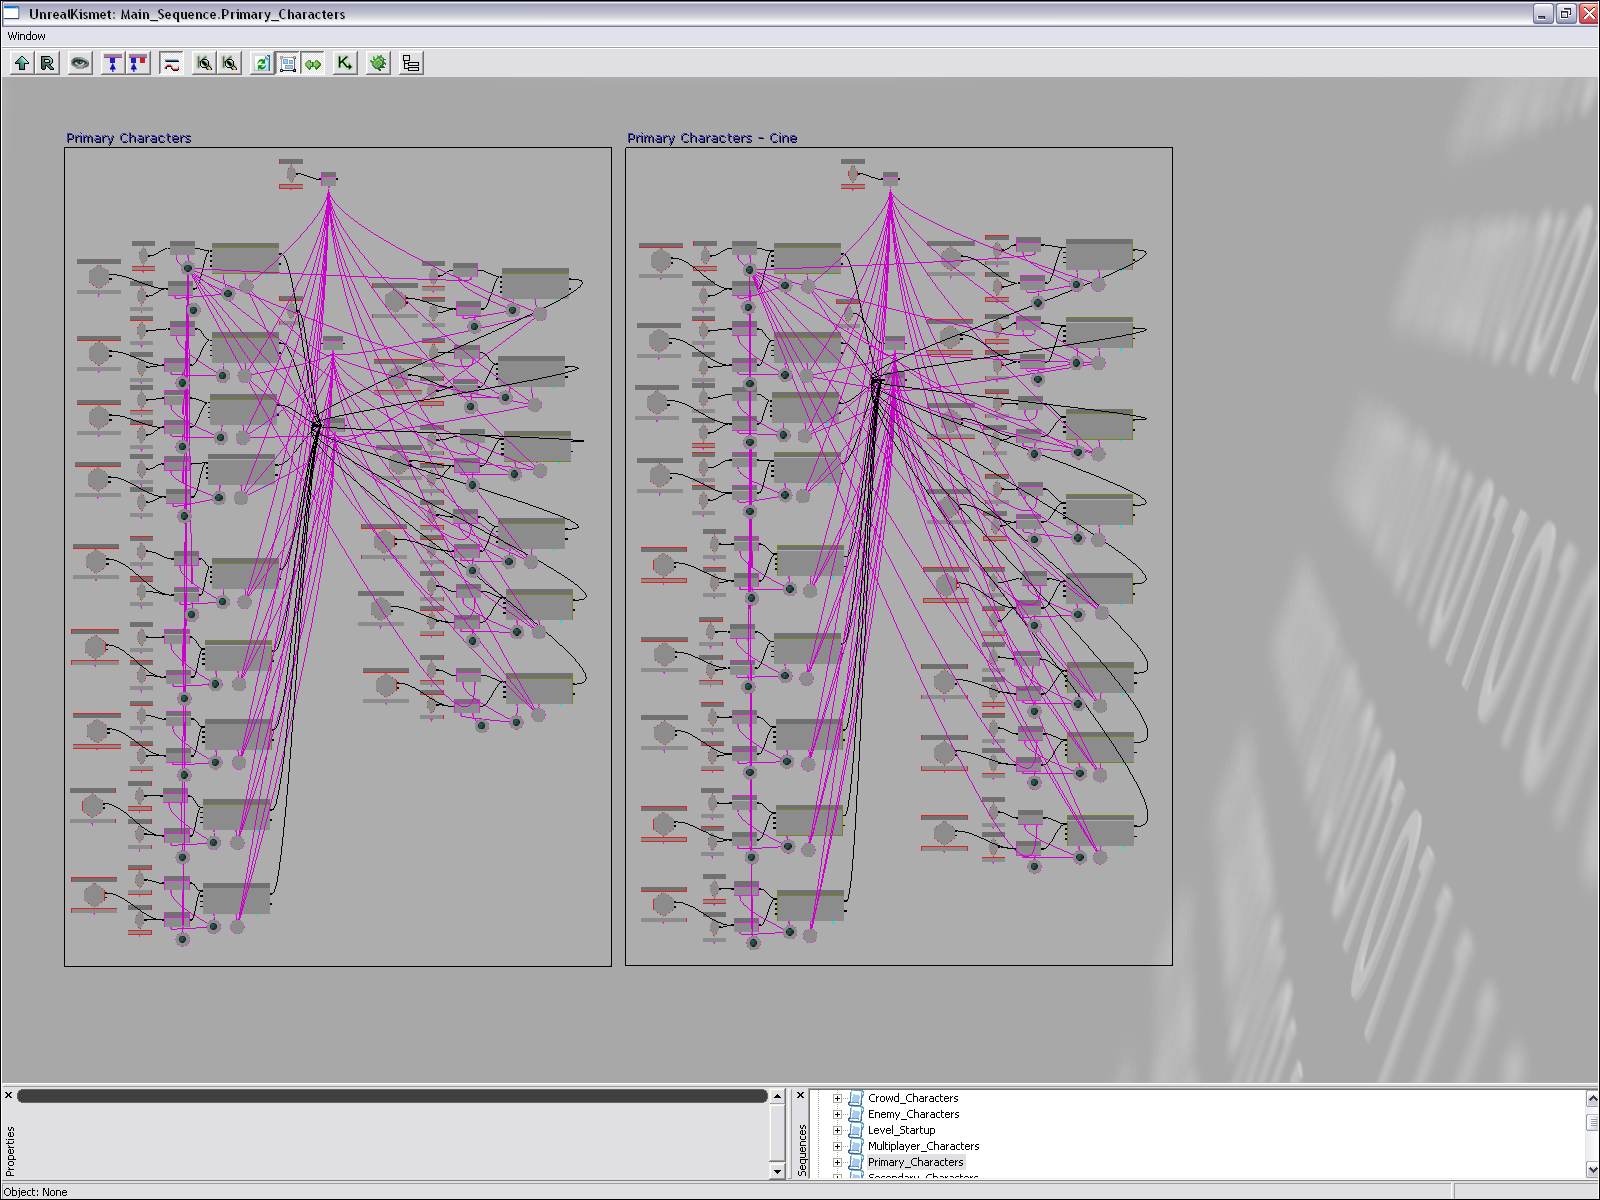Click the first search magnifier icon
This screenshot has width=1600, height=1200.
point(204,63)
